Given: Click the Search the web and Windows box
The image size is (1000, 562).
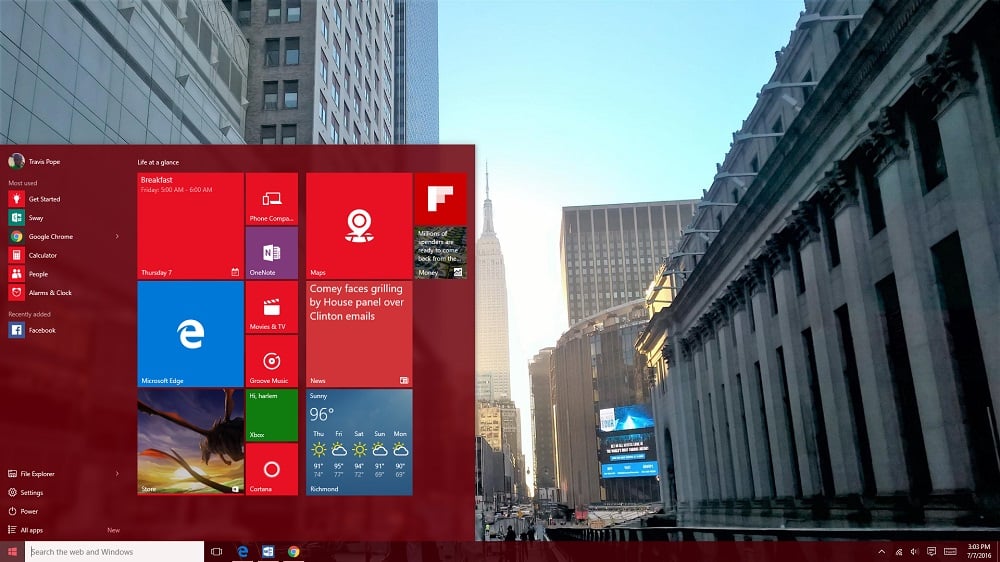Looking at the screenshot, I should (x=114, y=552).
